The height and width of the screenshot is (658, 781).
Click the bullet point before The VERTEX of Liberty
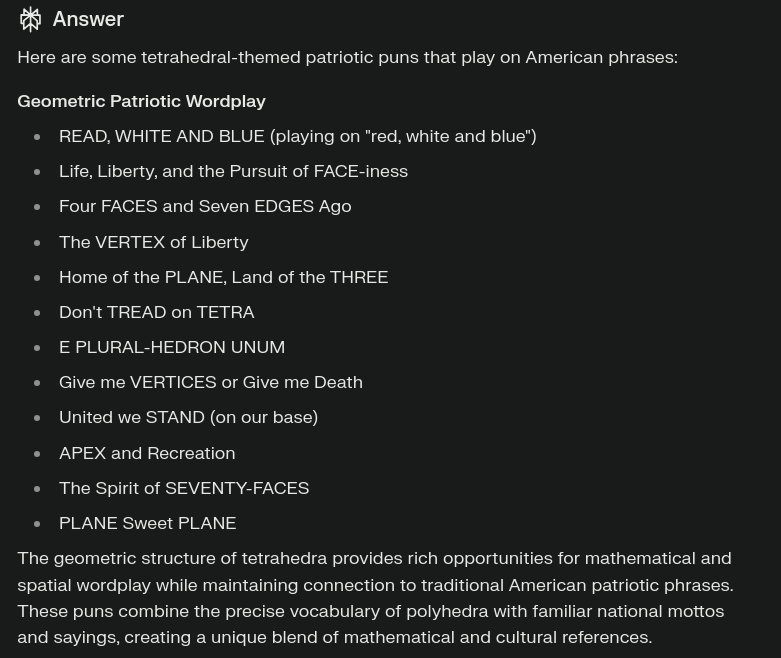pos(37,243)
